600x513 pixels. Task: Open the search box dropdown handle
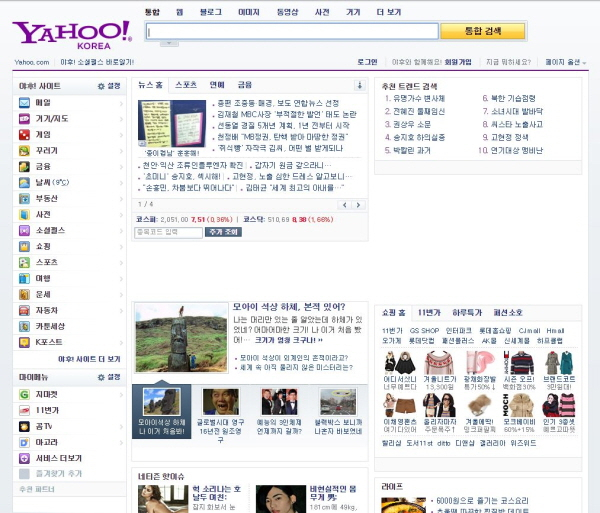[169, 44]
